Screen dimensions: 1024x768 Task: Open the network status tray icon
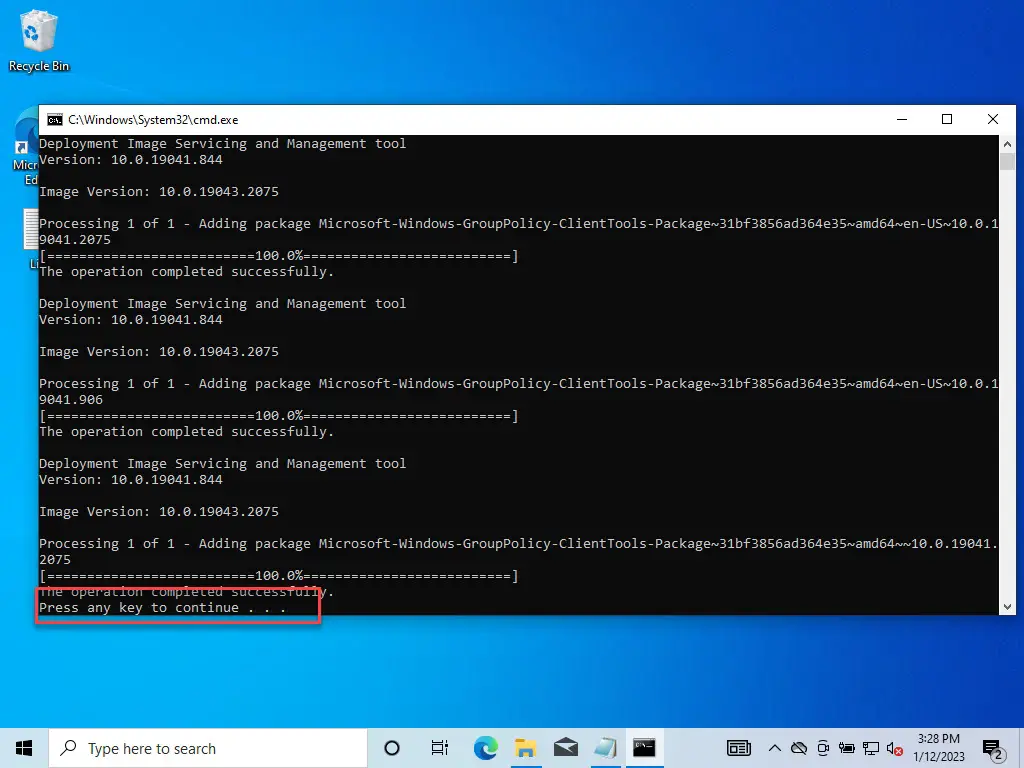click(871, 748)
